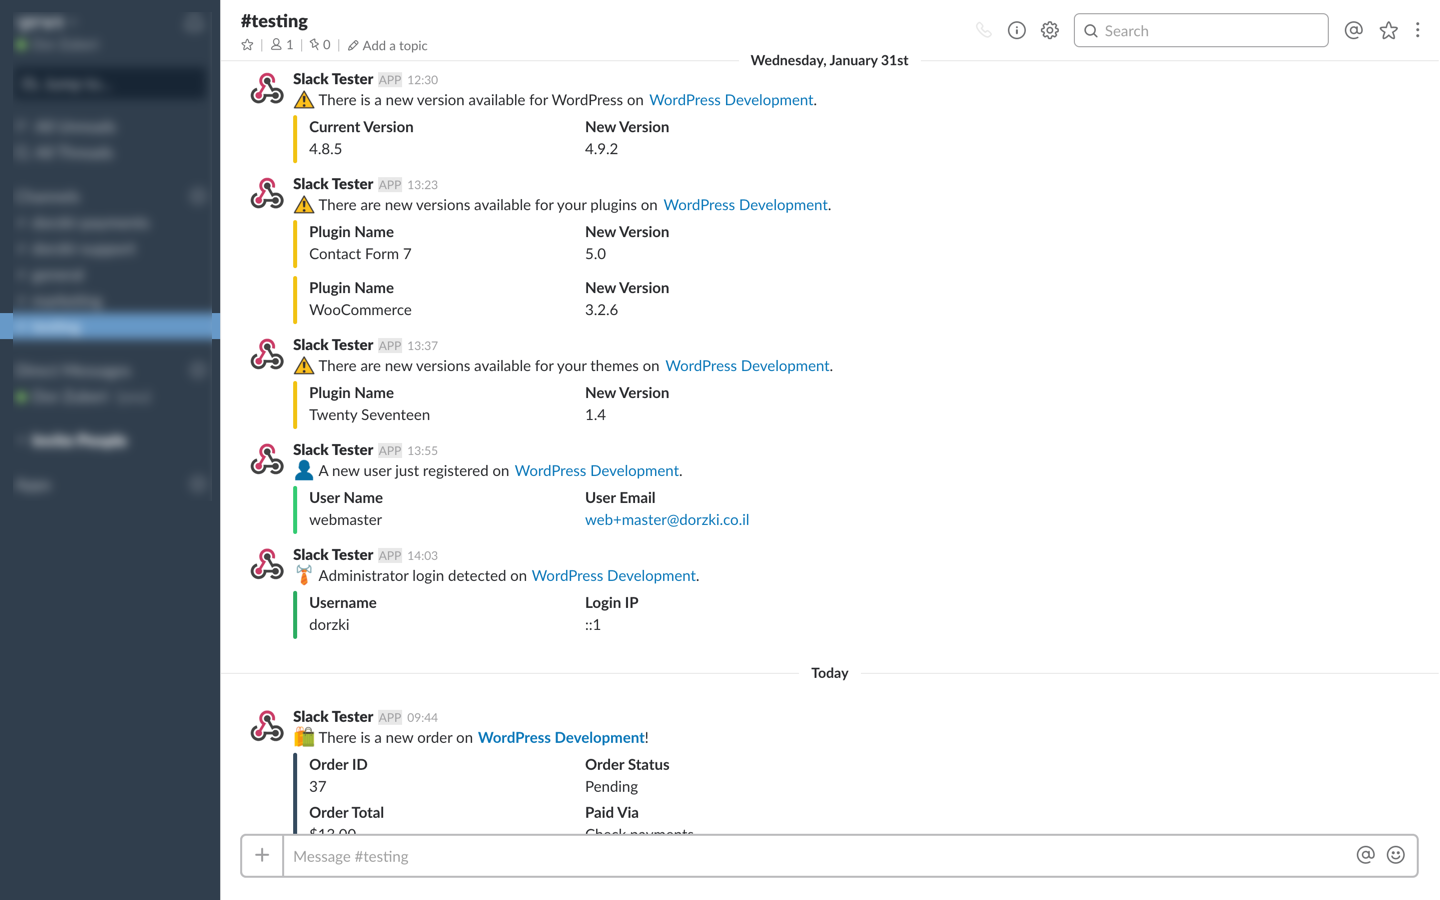The image size is (1440, 900).
Task: Start a call with the phone icon
Action: click(983, 31)
